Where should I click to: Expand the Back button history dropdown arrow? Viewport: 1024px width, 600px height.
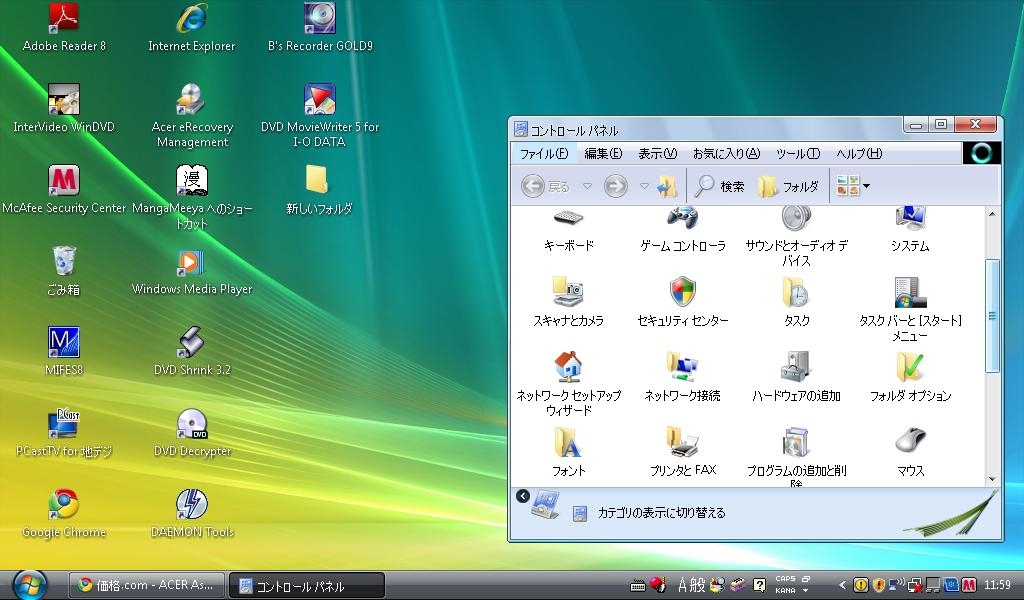[x=587, y=186]
